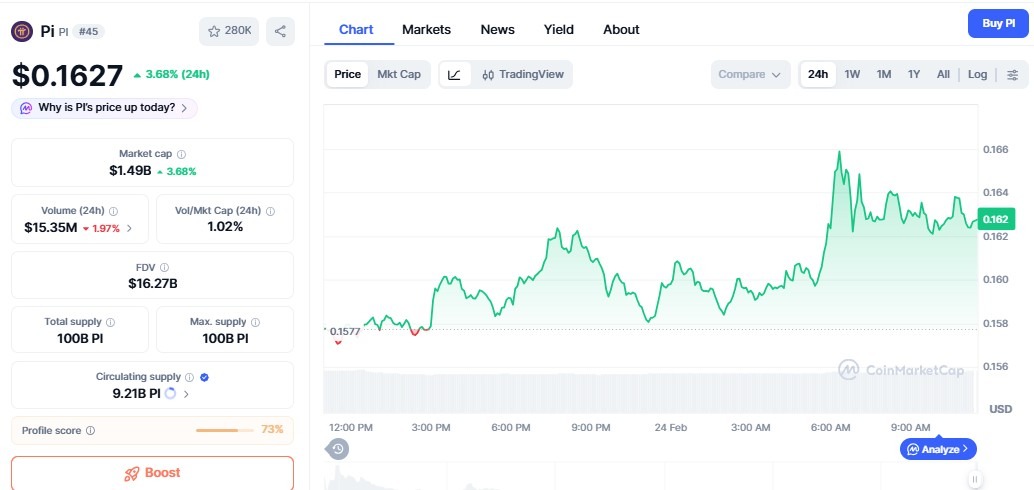
Task: Click the Circulating supply info icon
Action: (189, 378)
